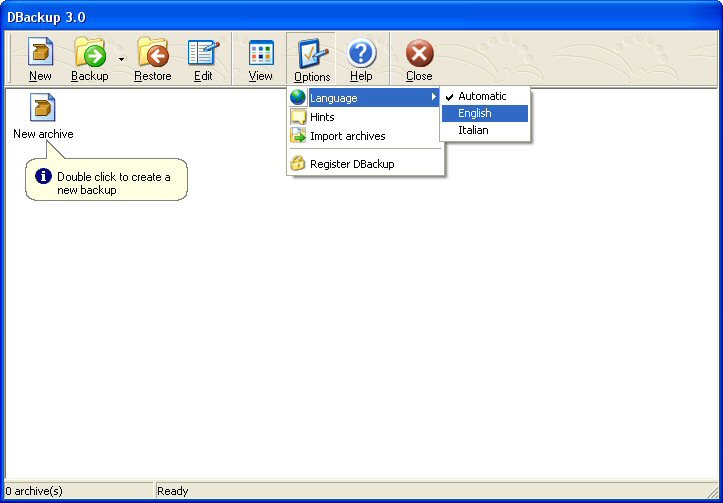
Task: Select the New archive item icon
Action: 42,107
